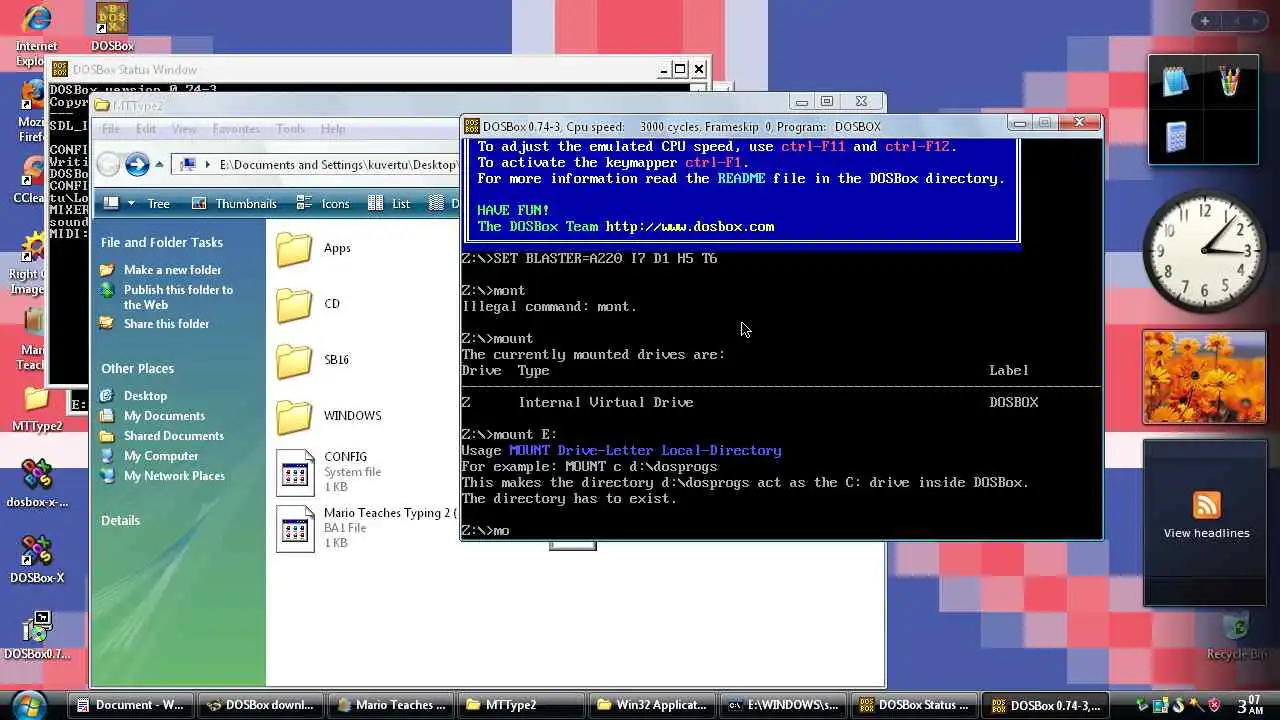
Task: Select the CONFIG system file
Action: click(x=328, y=472)
